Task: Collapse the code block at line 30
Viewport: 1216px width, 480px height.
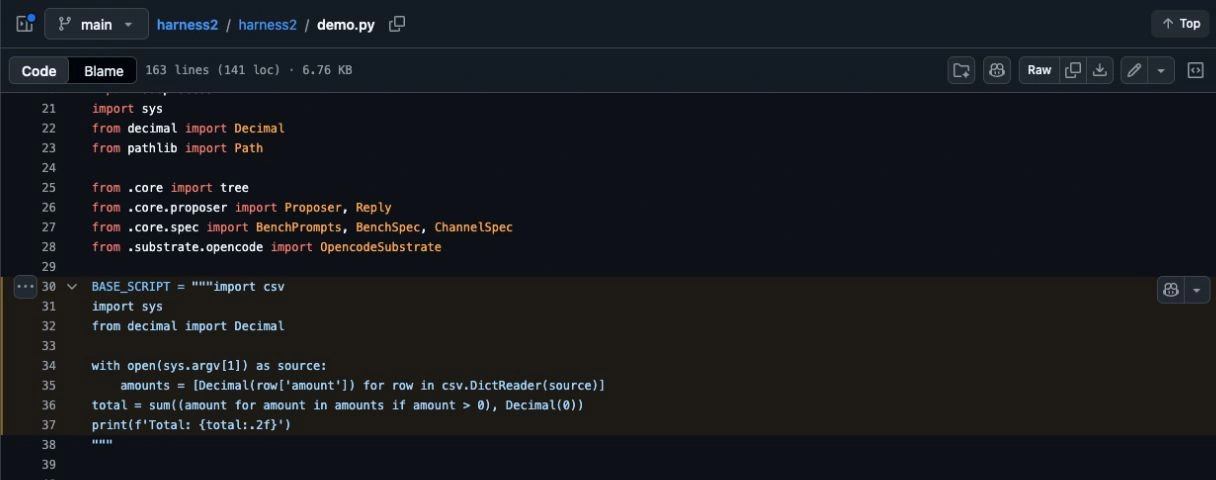Action: [x=71, y=287]
